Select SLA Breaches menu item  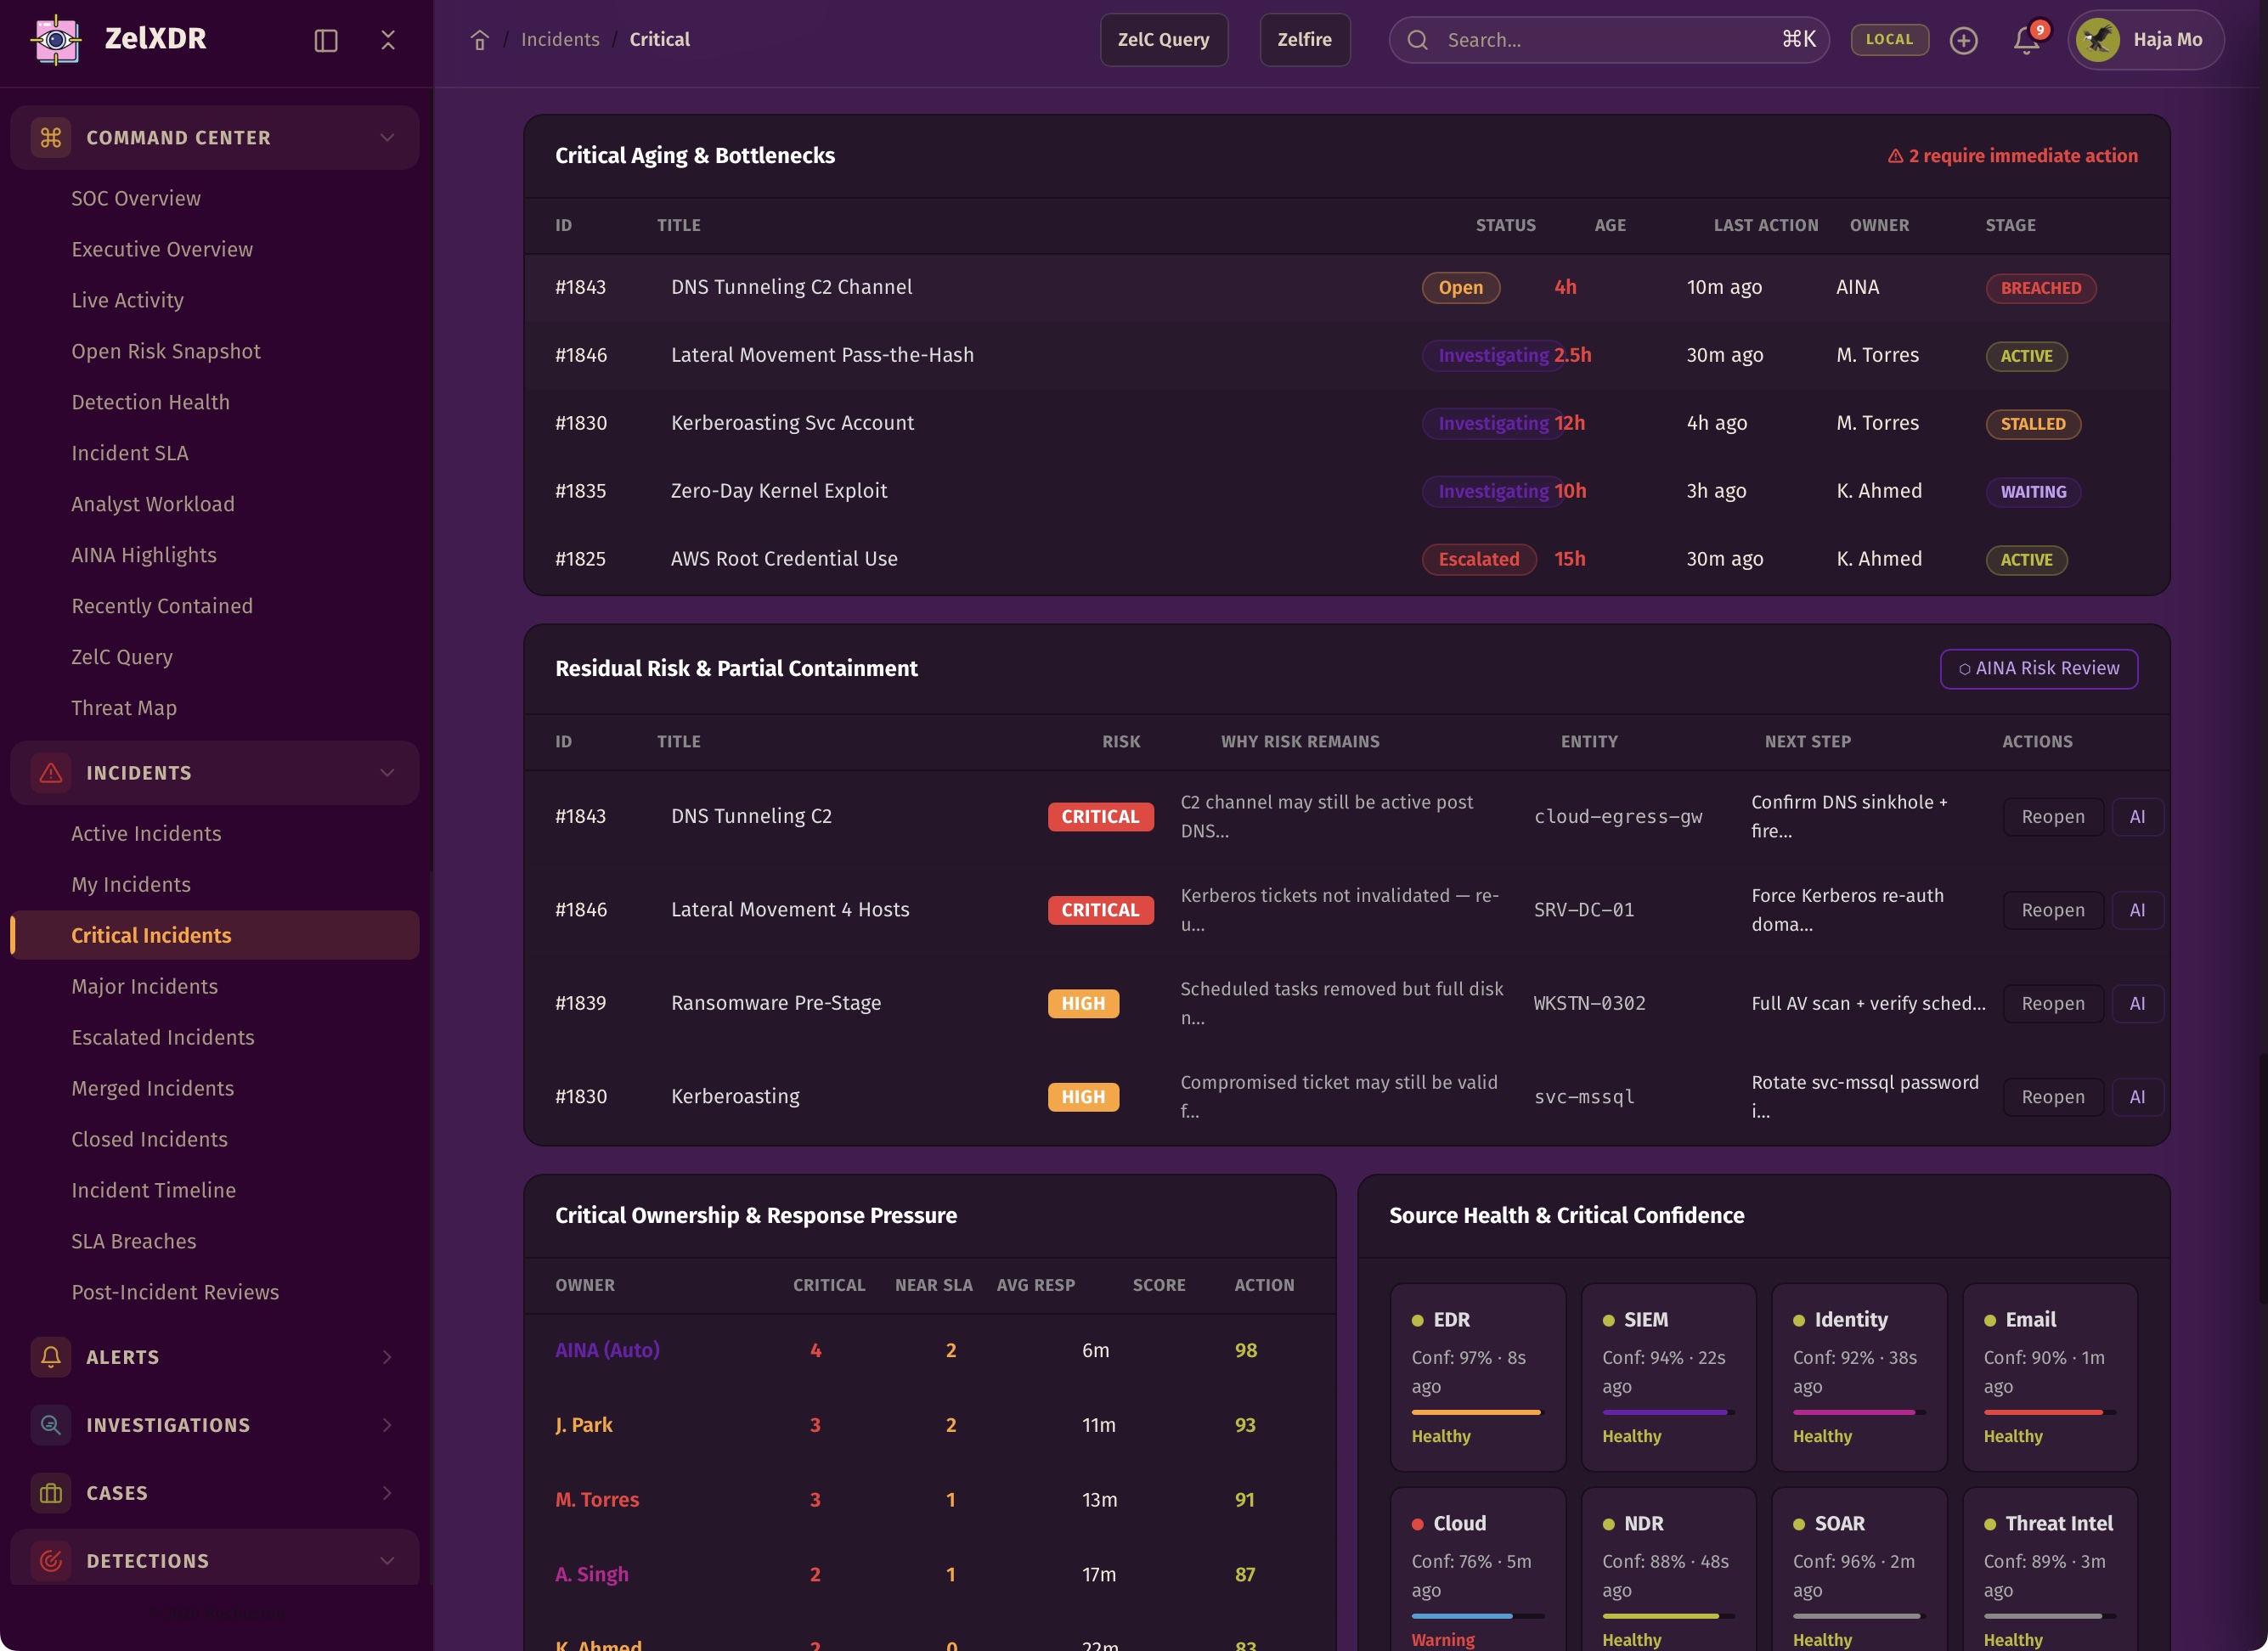(134, 1241)
